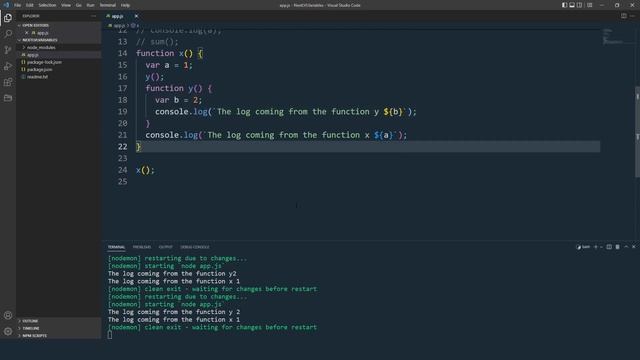Toggle primary sidebar layout icon
The width and height of the screenshot is (640, 360).
pos(564,5)
